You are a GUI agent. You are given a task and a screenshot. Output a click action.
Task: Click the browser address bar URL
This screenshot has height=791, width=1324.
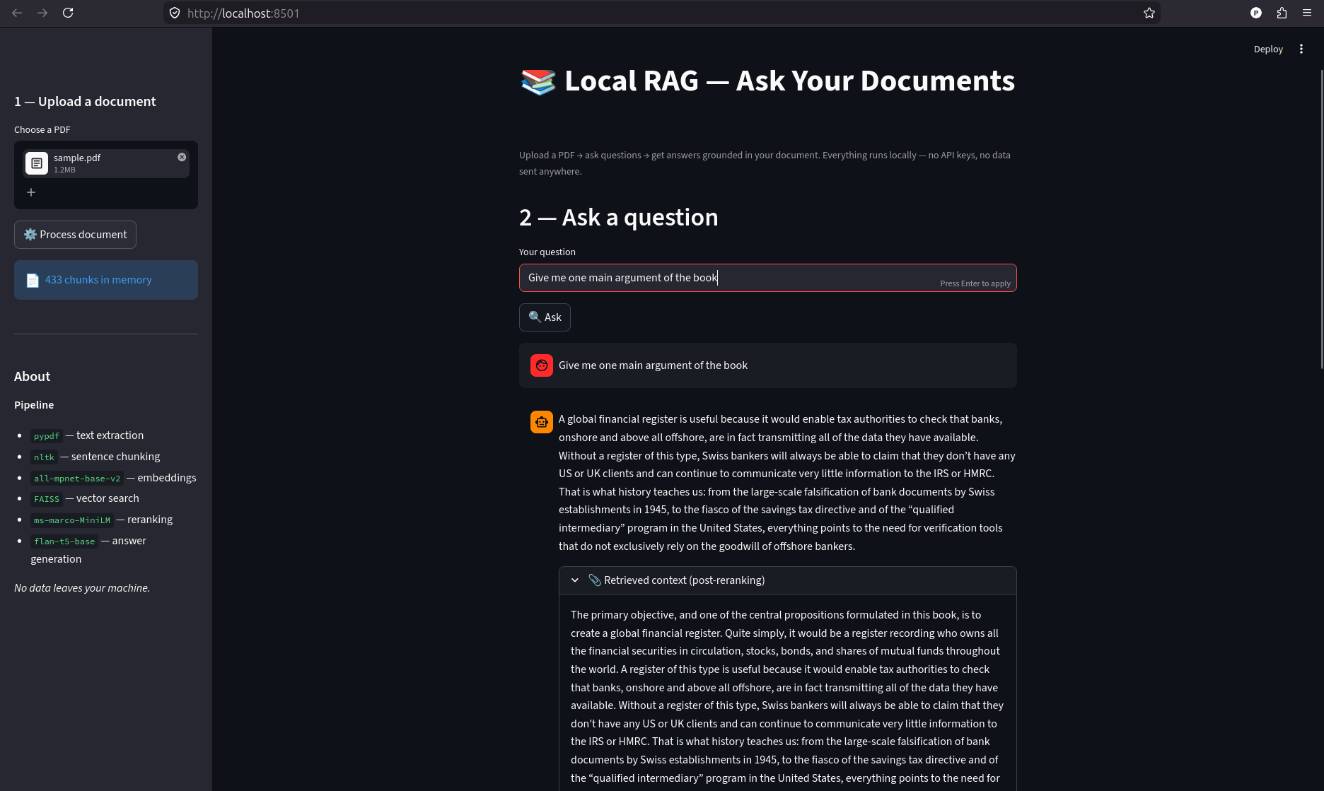(243, 13)
